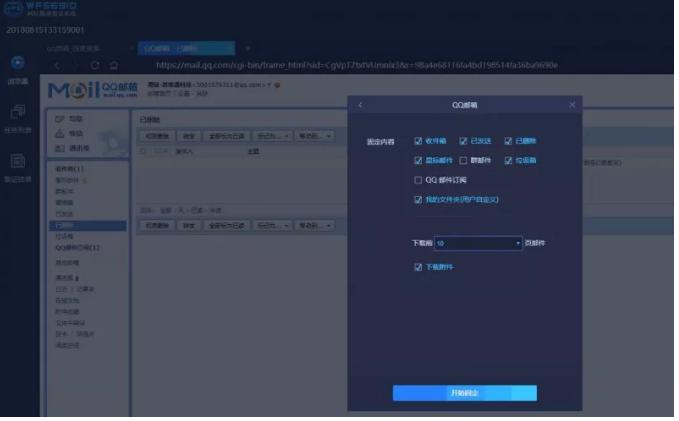Enable the QQ 邮件订阅 checkbox
The image size is (679, 421).
pyautogui.click(x=418, y=180)
